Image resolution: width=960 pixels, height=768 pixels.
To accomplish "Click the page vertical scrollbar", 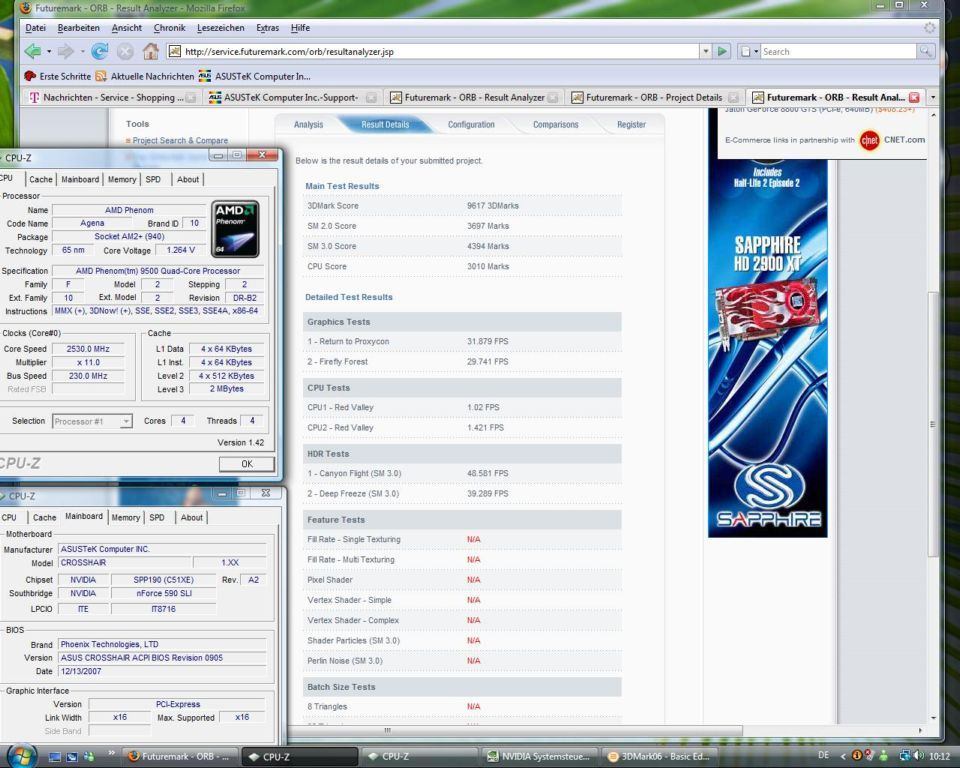I will (933, 424).
